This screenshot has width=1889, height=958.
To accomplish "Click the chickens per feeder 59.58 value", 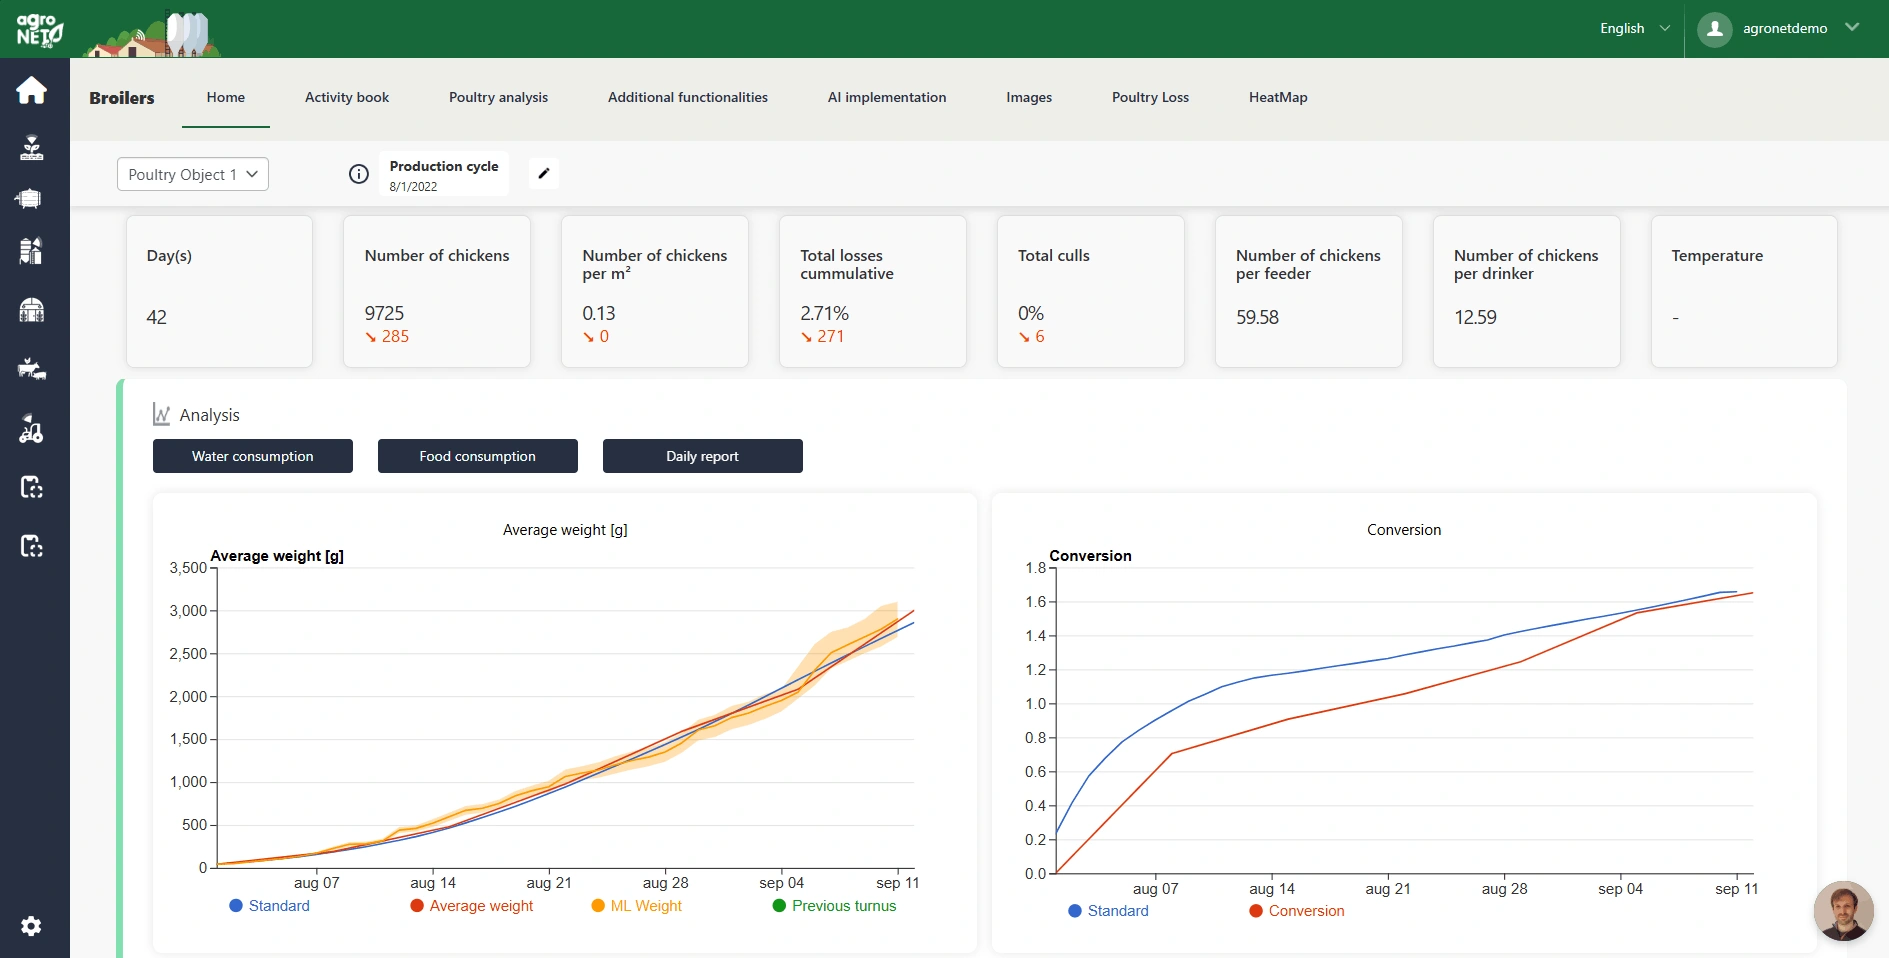I will [1257, 317].
